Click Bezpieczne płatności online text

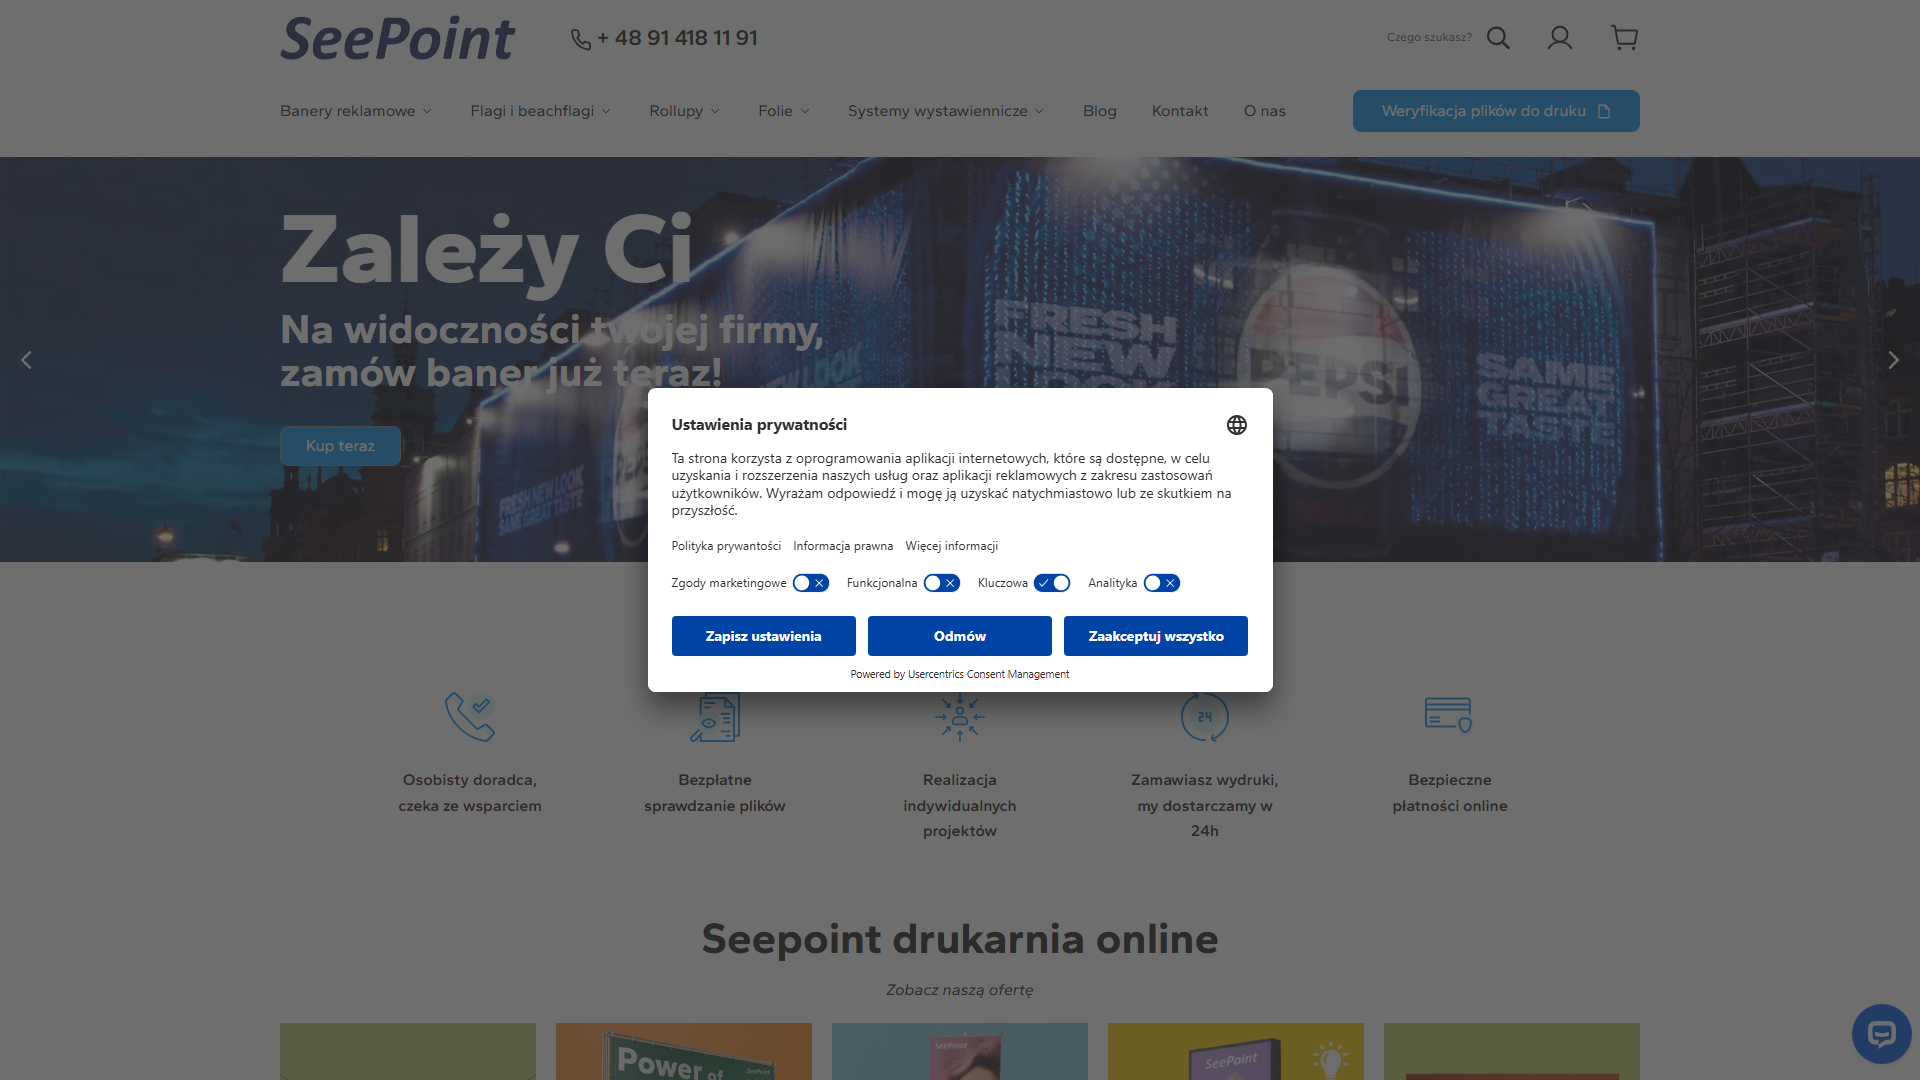pos(1449,793)
